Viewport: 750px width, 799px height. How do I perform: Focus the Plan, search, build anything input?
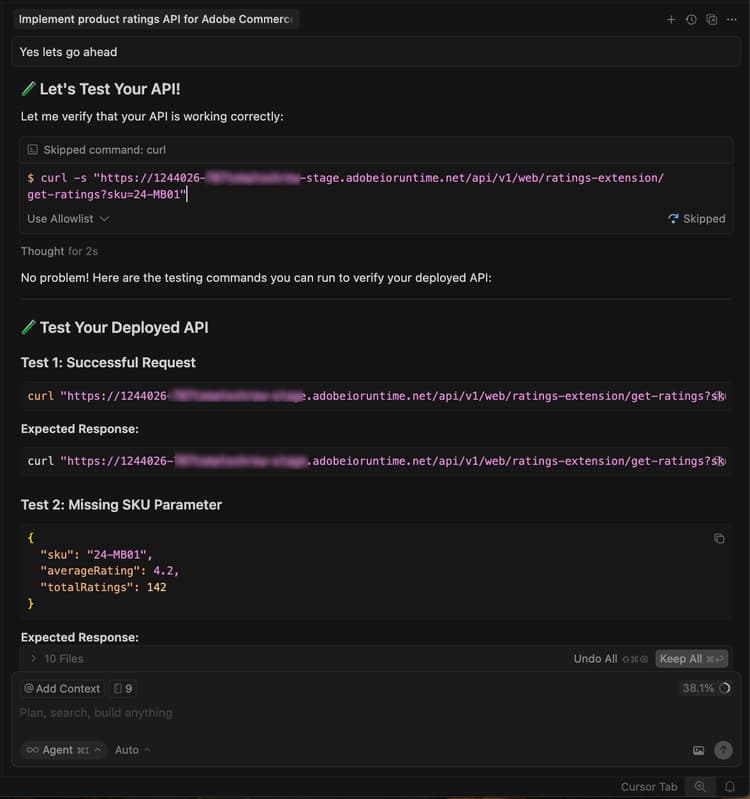300,713
